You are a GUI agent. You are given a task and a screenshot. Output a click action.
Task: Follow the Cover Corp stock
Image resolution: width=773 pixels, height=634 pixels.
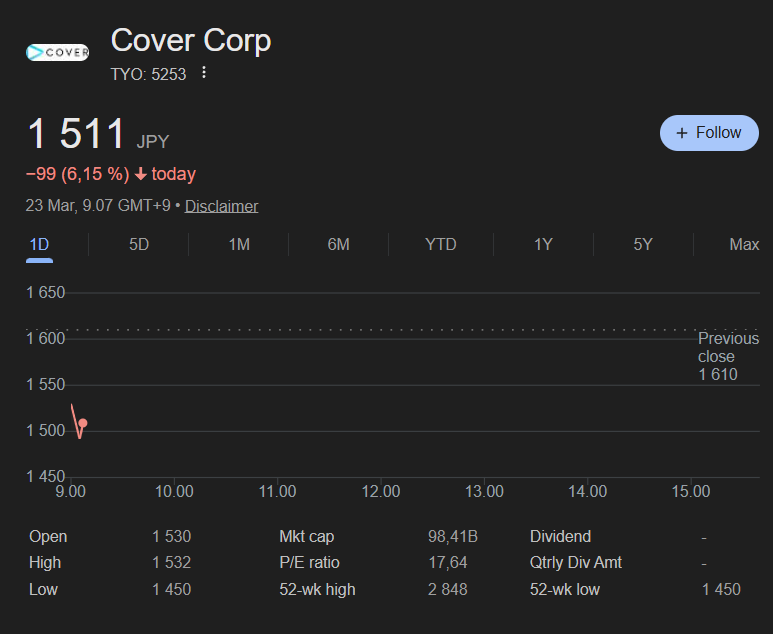point(709,133)
